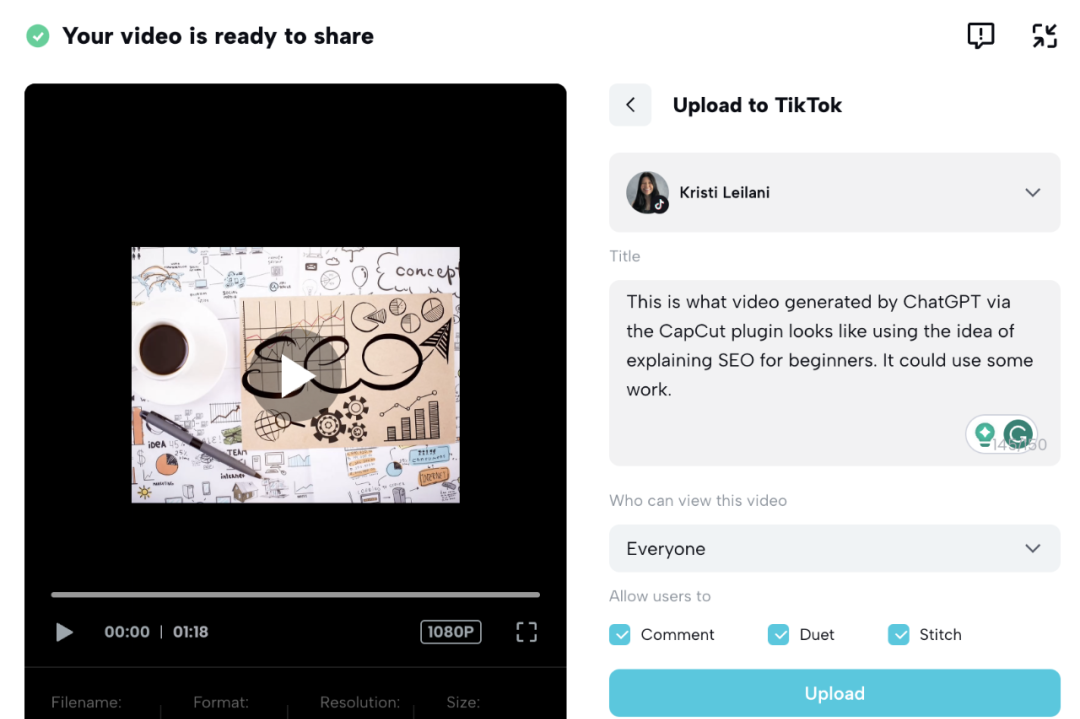Enter fullscreen with the bracket icon

click(526, 632)
